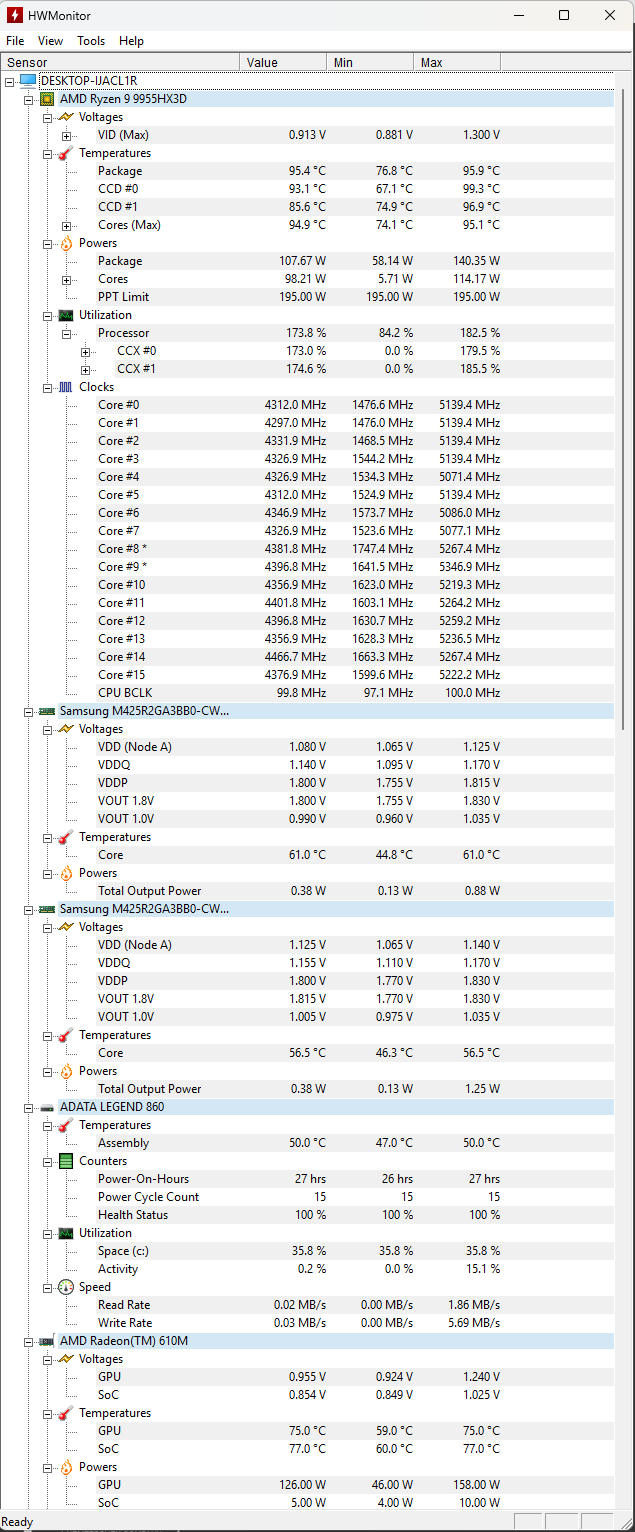Select the Power Cycle Count row

(307, 1197)
